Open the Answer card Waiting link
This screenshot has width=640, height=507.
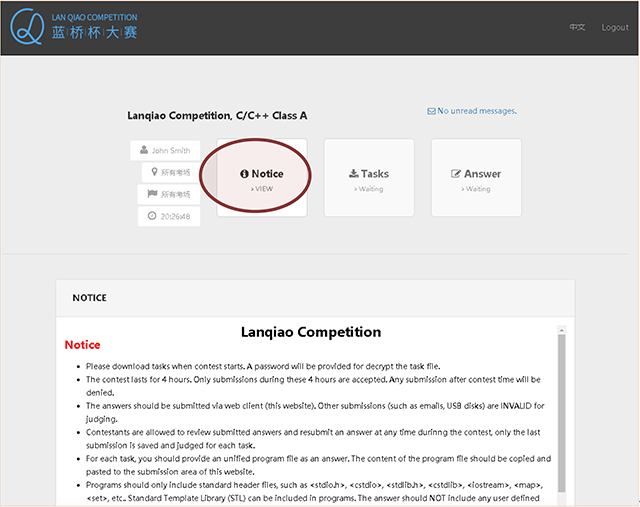tap(476, 188)
